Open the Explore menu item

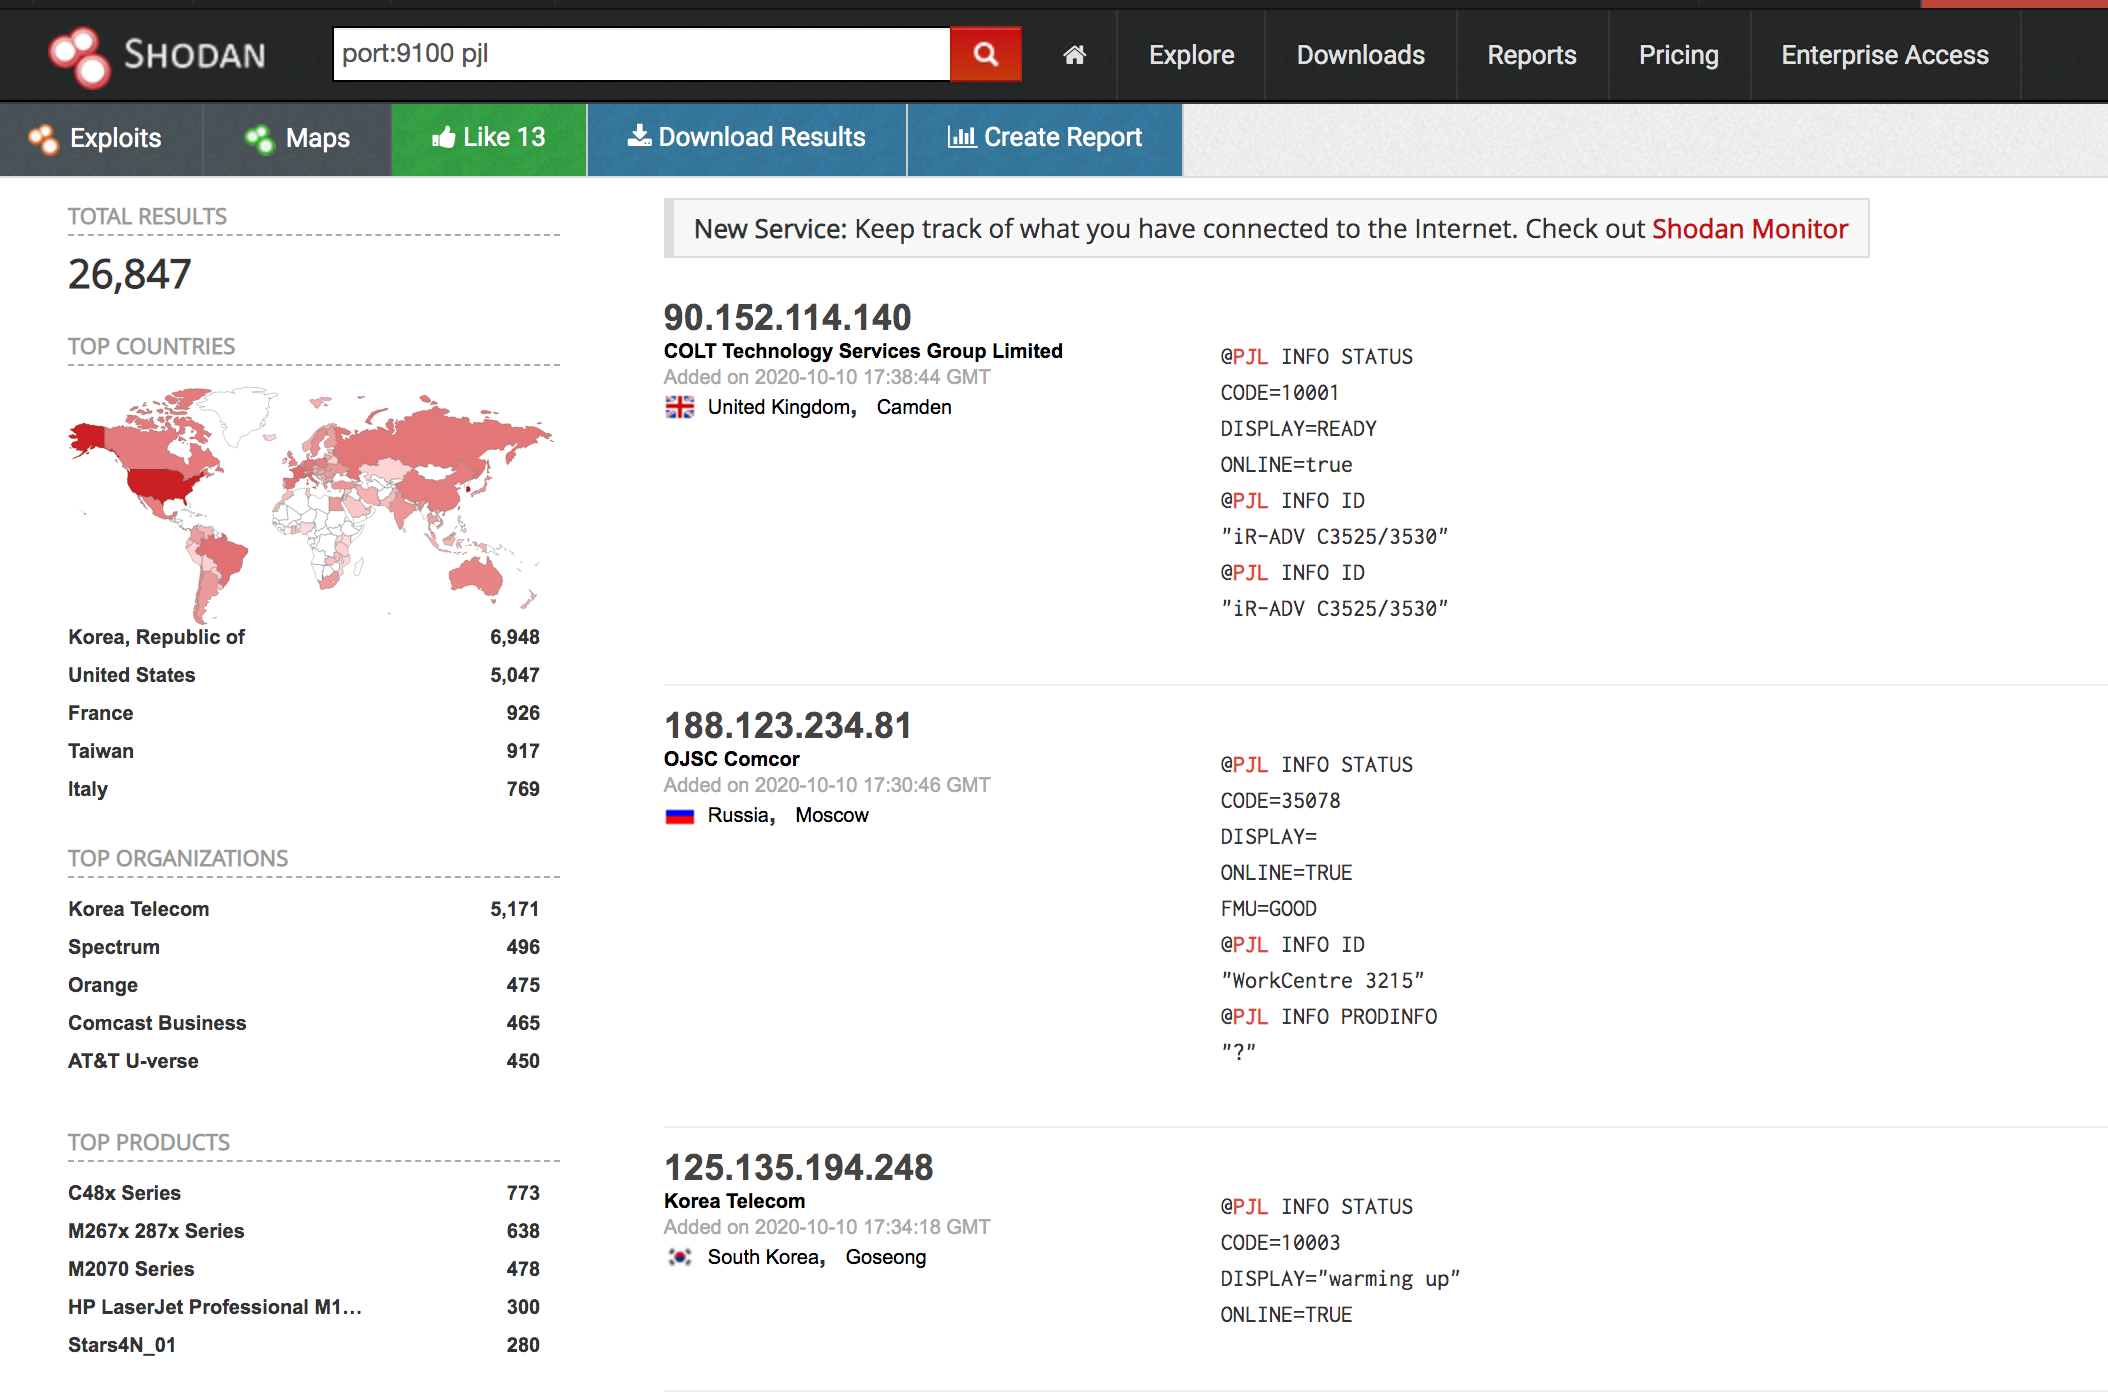[x=1191, y=55]
